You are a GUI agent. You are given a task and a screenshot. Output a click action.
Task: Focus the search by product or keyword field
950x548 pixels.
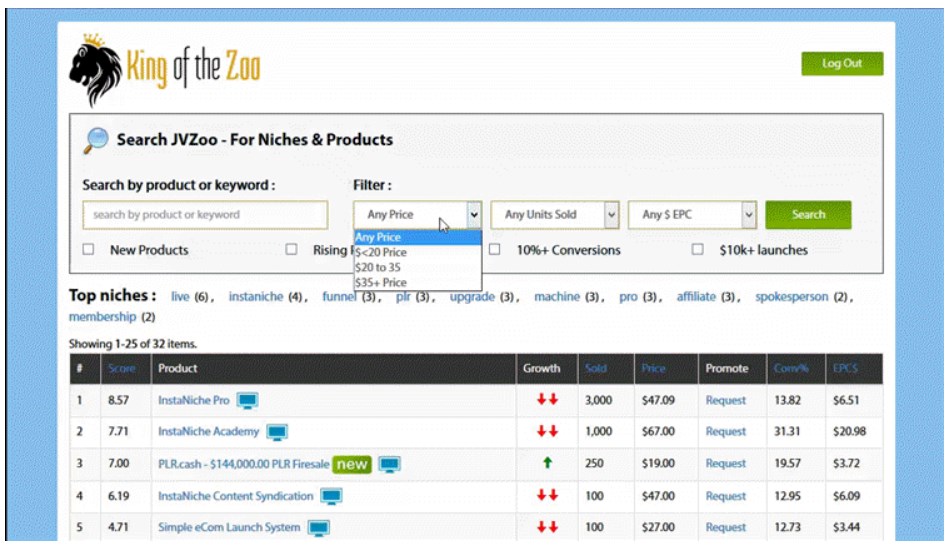point(205,215)
